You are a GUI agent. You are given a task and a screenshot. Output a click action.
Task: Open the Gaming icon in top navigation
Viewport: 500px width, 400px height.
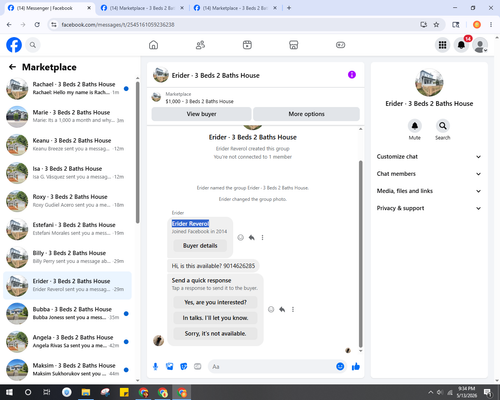pos(340,45)
